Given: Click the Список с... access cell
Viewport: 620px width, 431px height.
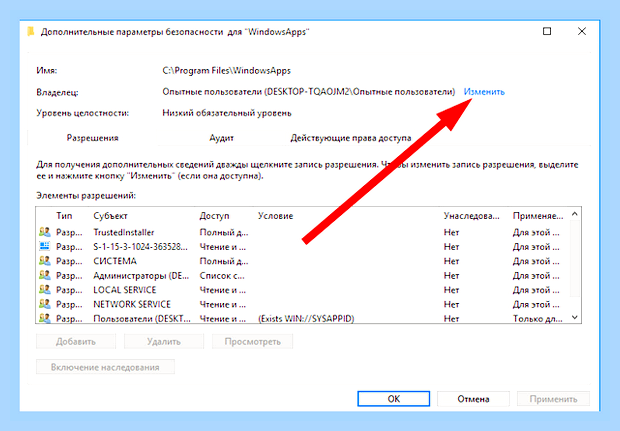Looking at the screenshot, I should point(222,276).
